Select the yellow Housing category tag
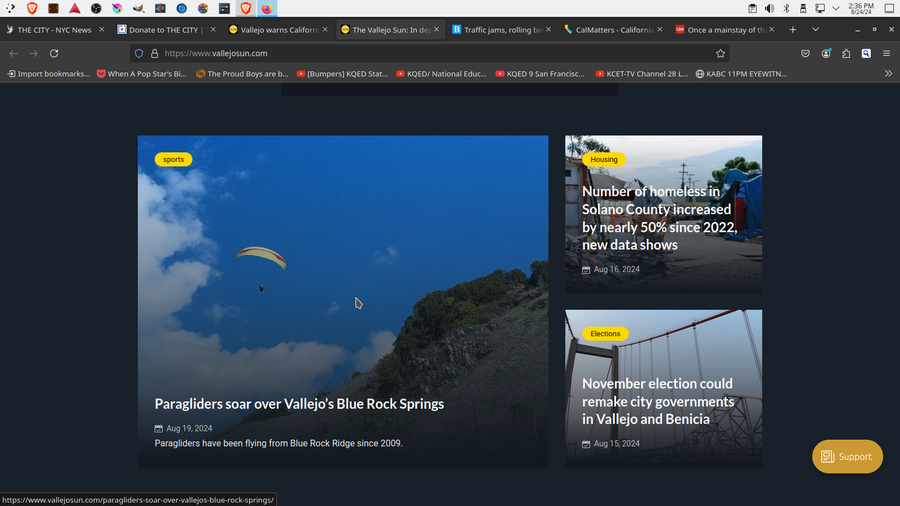This screenshot has height=506, width=900. tap(604, 159)
